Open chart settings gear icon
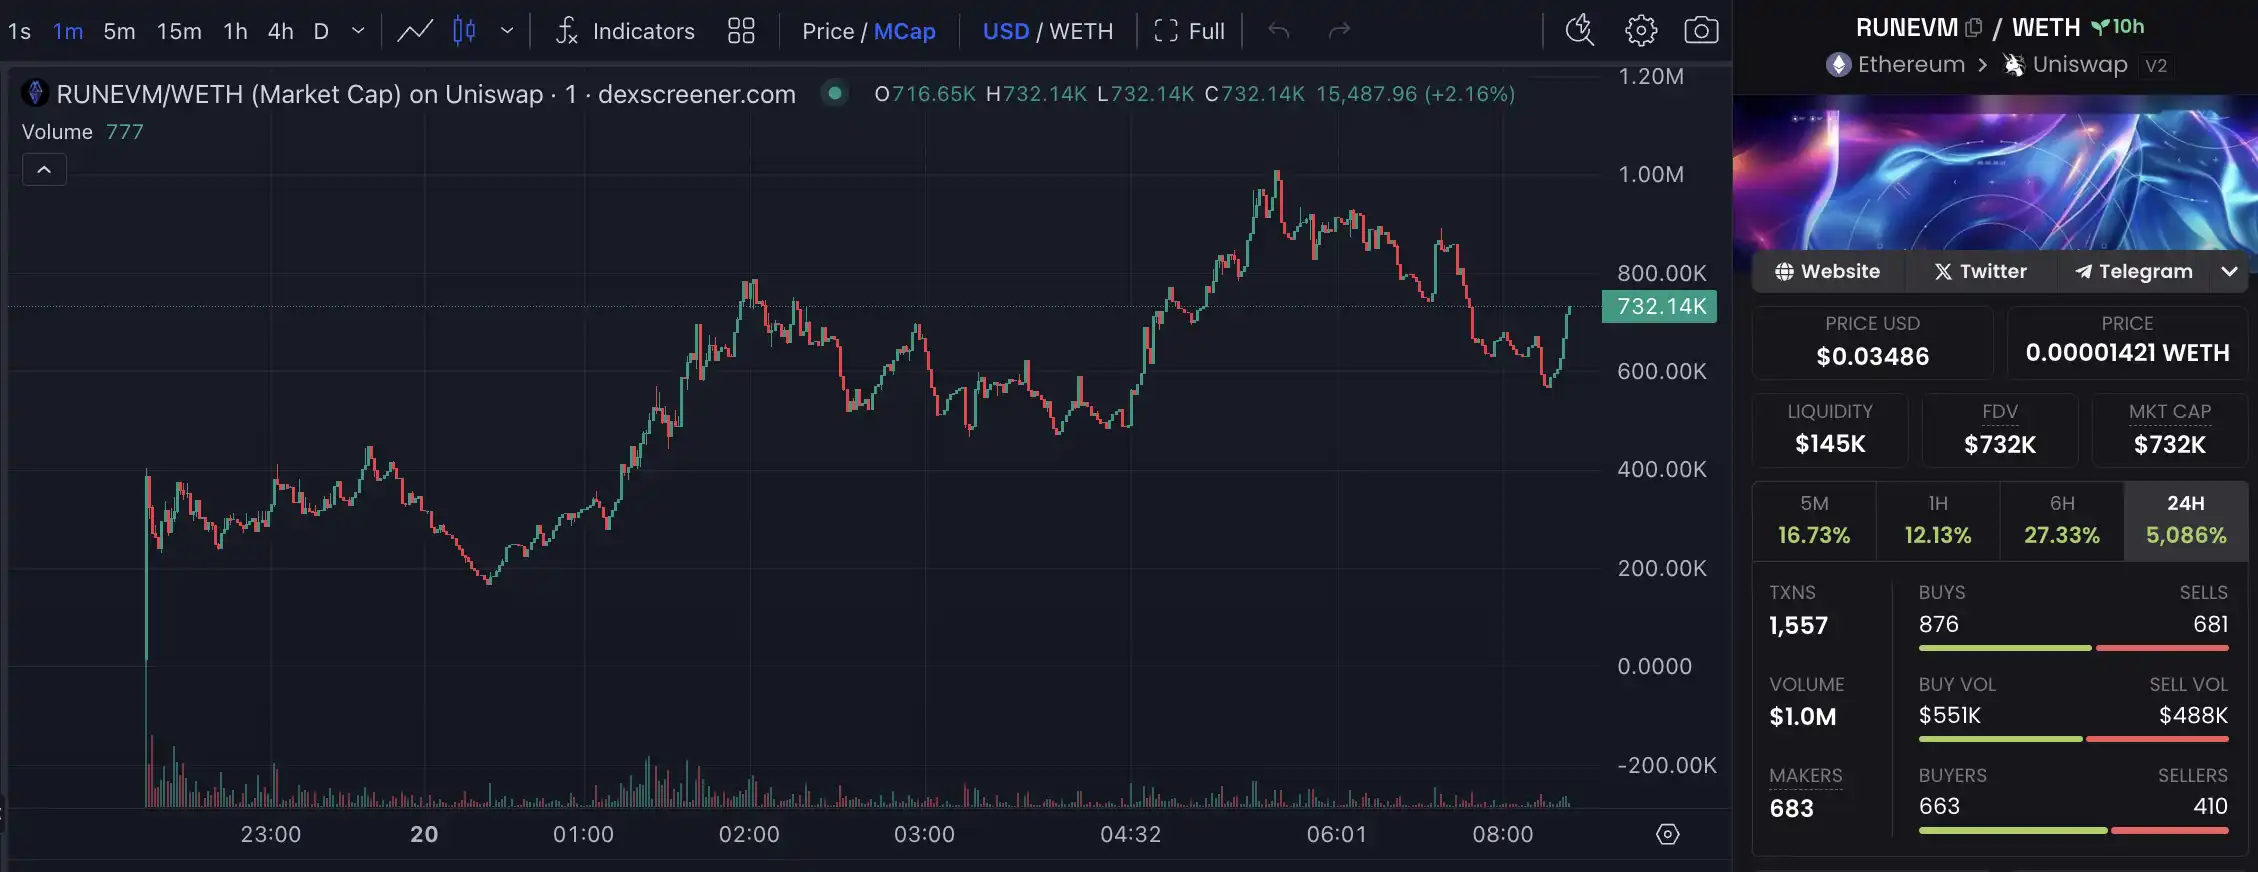The height and width of the screenshot is (872, 2258). [x=1640, y=31]
